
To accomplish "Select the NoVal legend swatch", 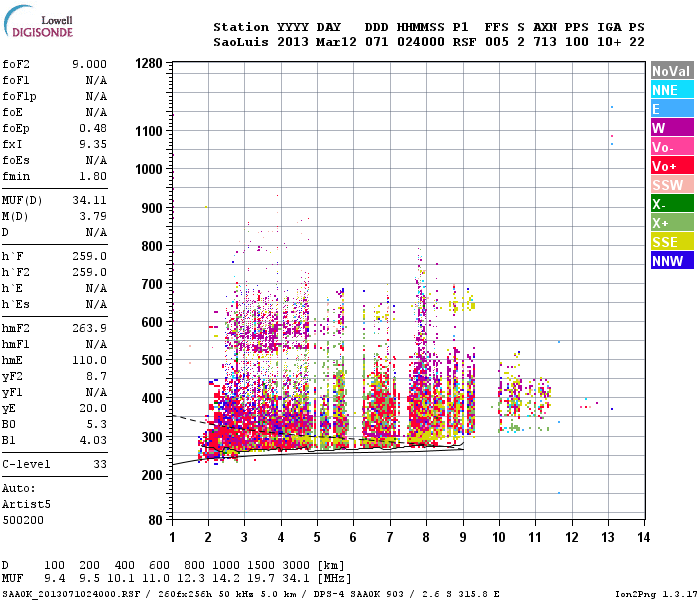I will [672, 71].
